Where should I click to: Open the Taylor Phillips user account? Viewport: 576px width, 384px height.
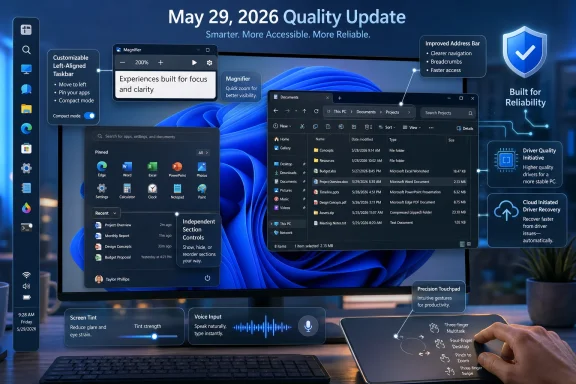tap(112, 279)
